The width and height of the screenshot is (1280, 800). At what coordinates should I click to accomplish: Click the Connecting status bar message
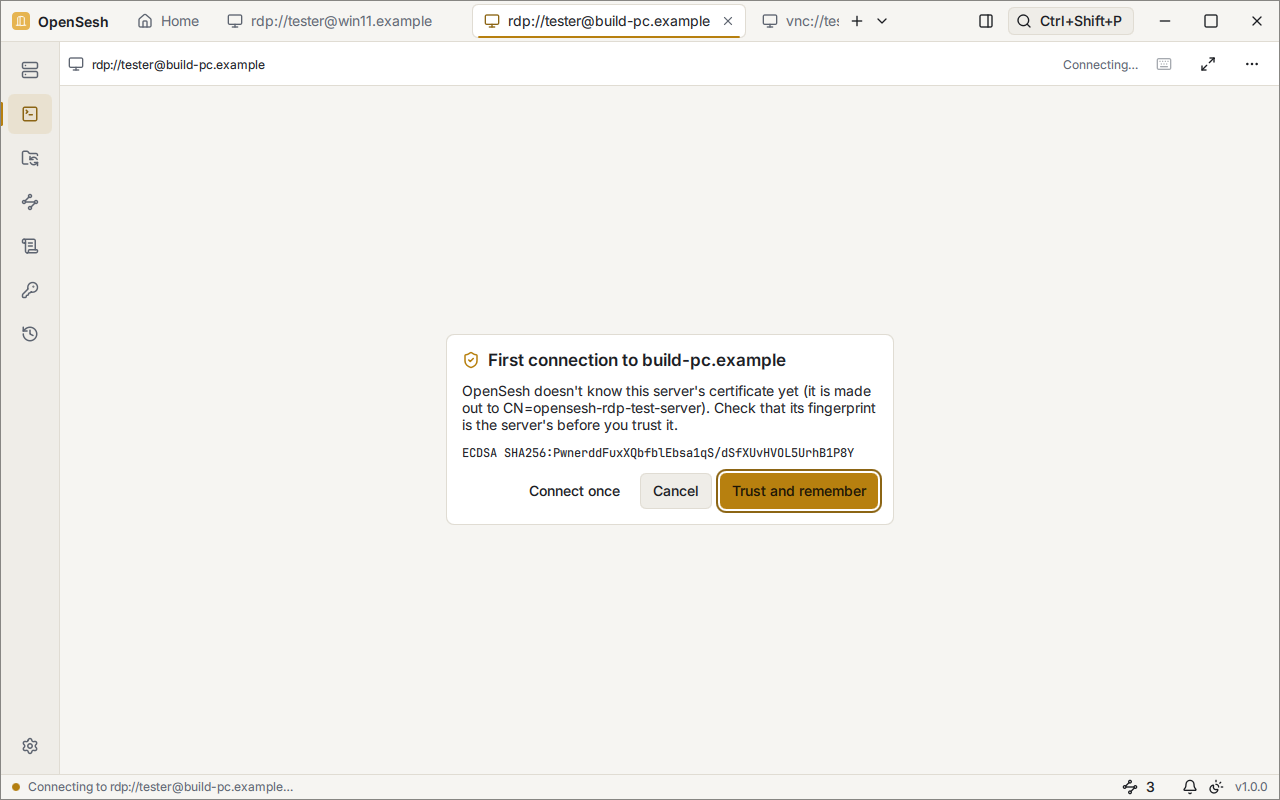[x=160, y=787]
